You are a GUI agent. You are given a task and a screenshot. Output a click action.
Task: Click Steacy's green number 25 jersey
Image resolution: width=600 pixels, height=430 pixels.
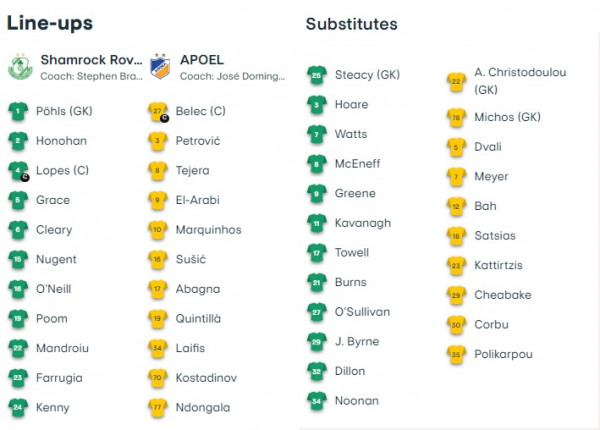[x=317, y=75]
